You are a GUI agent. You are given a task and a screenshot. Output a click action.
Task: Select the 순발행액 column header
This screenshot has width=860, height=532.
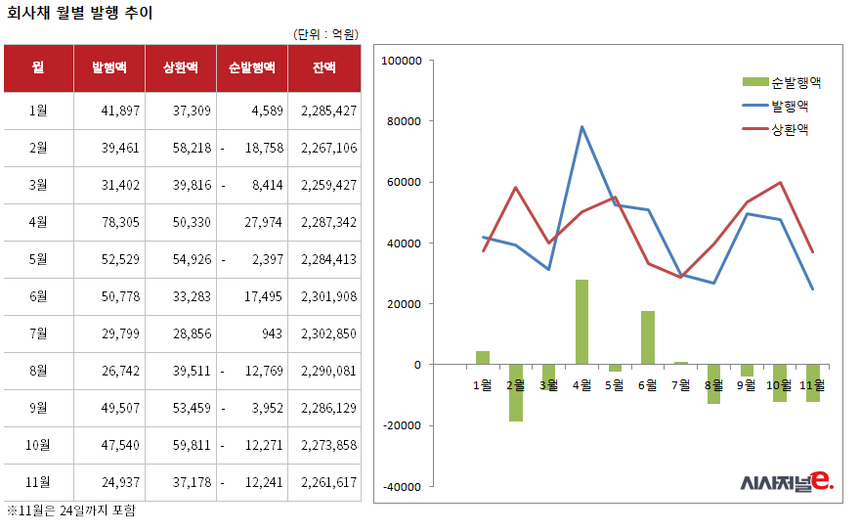251,68
